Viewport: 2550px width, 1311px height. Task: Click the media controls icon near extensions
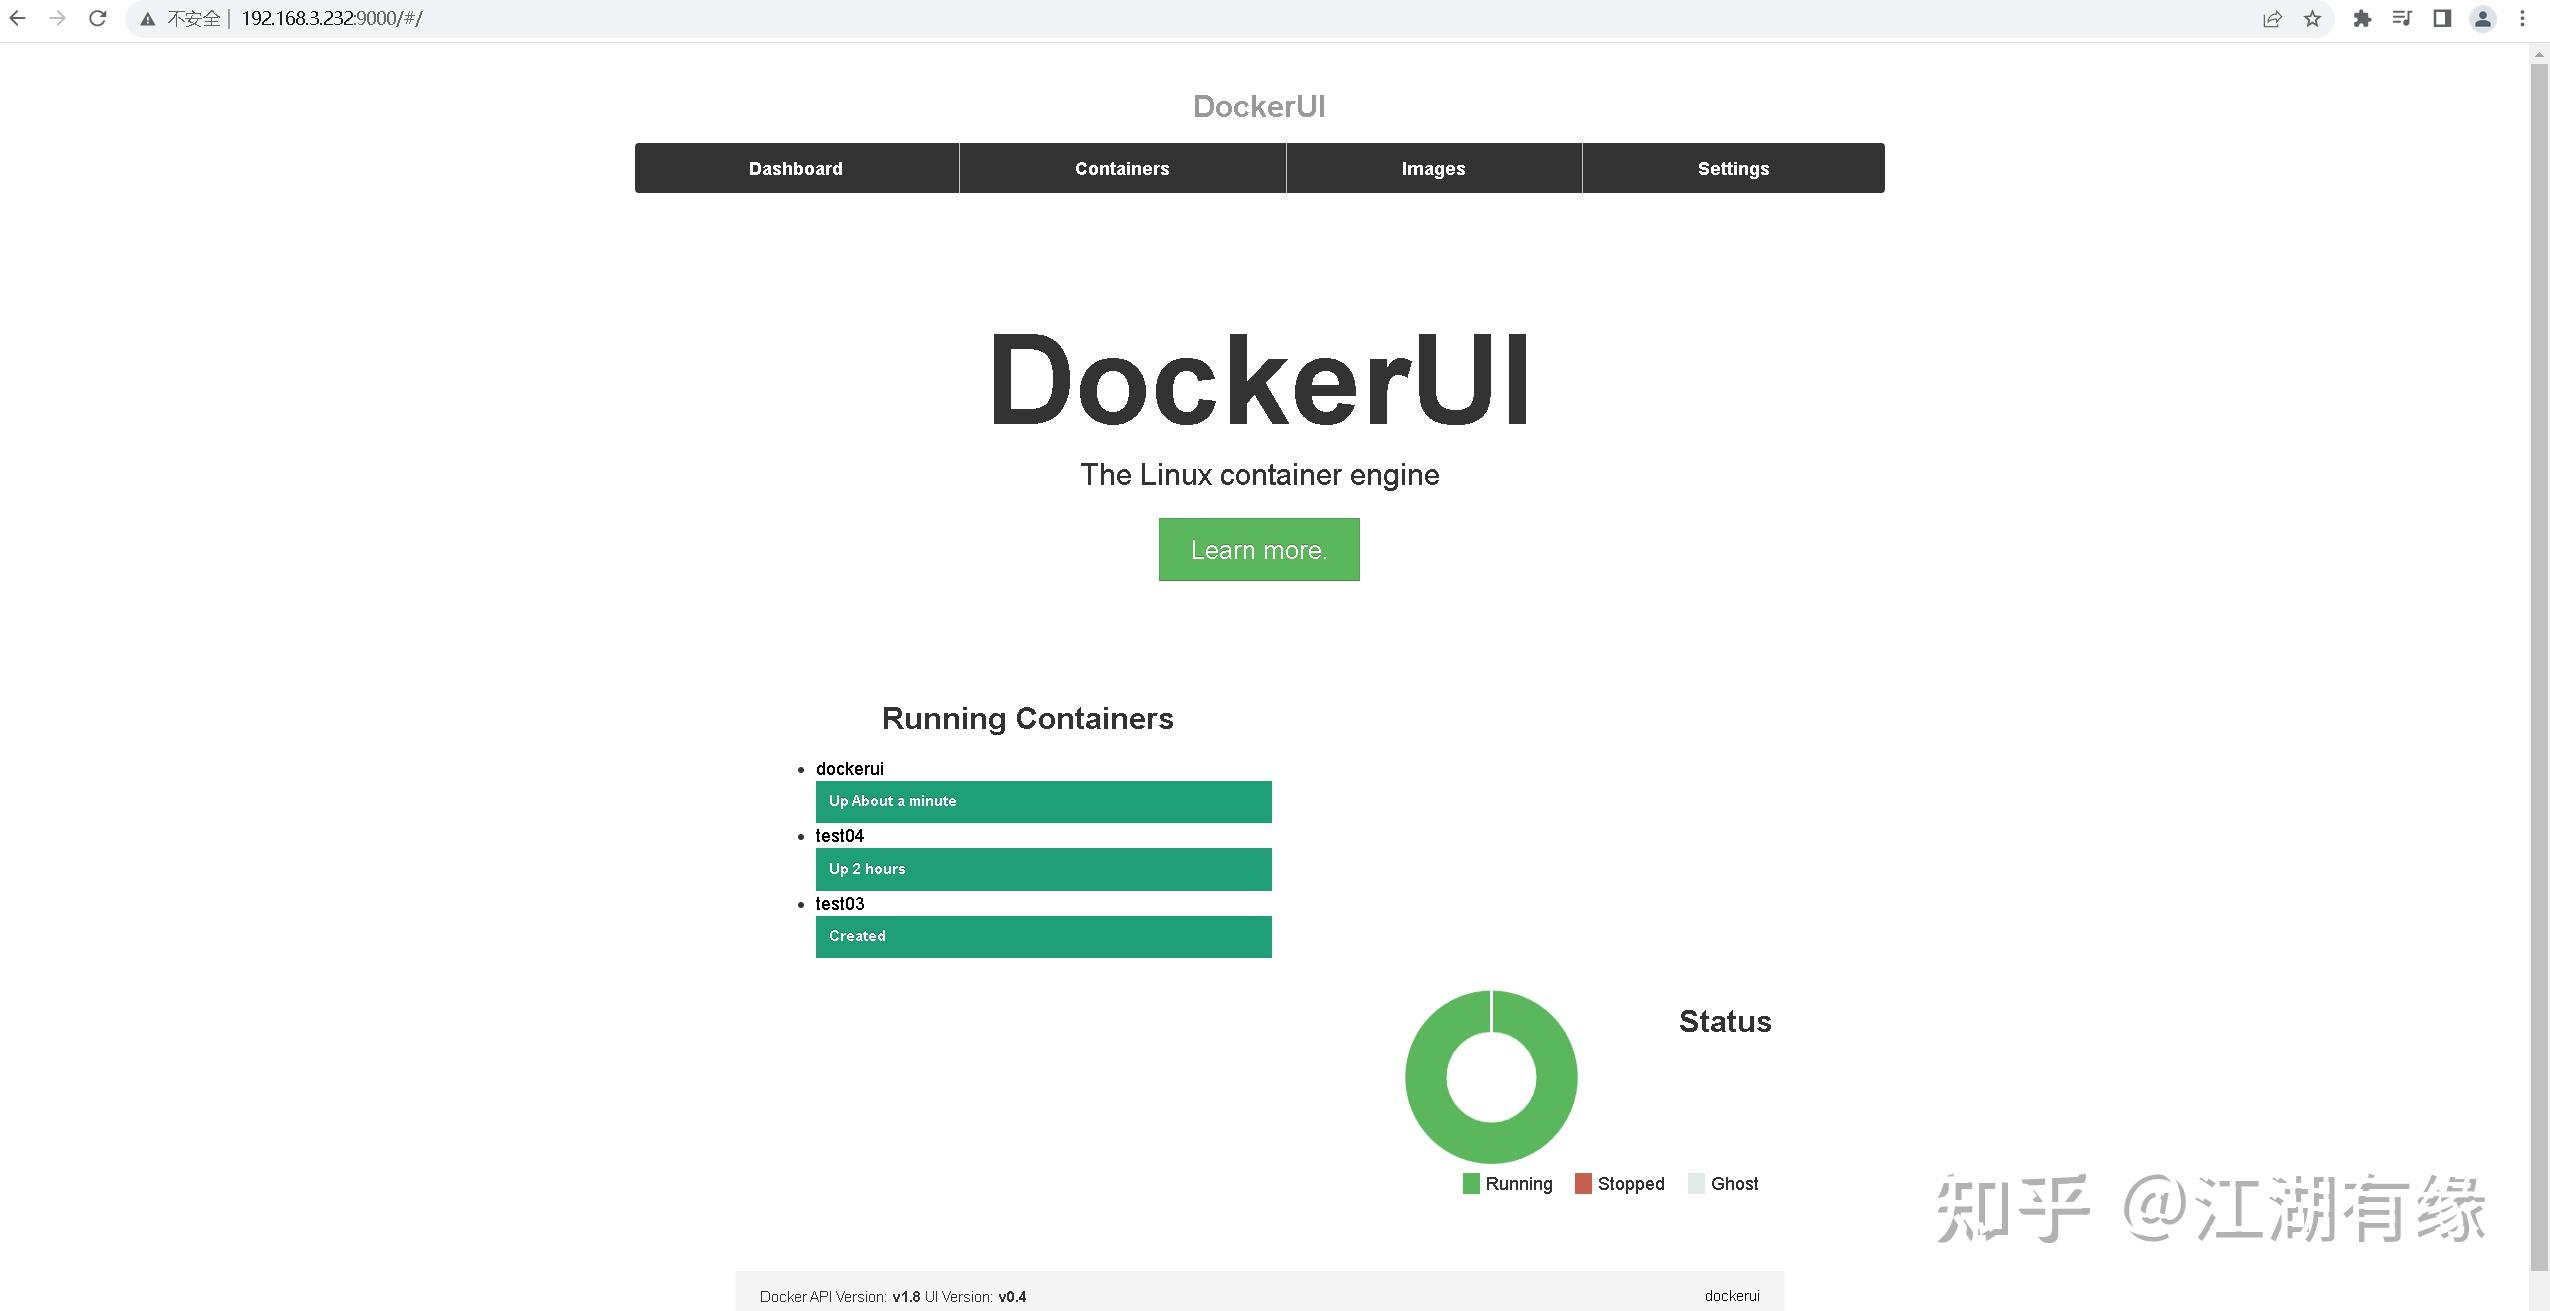(x=2402, y=18)
